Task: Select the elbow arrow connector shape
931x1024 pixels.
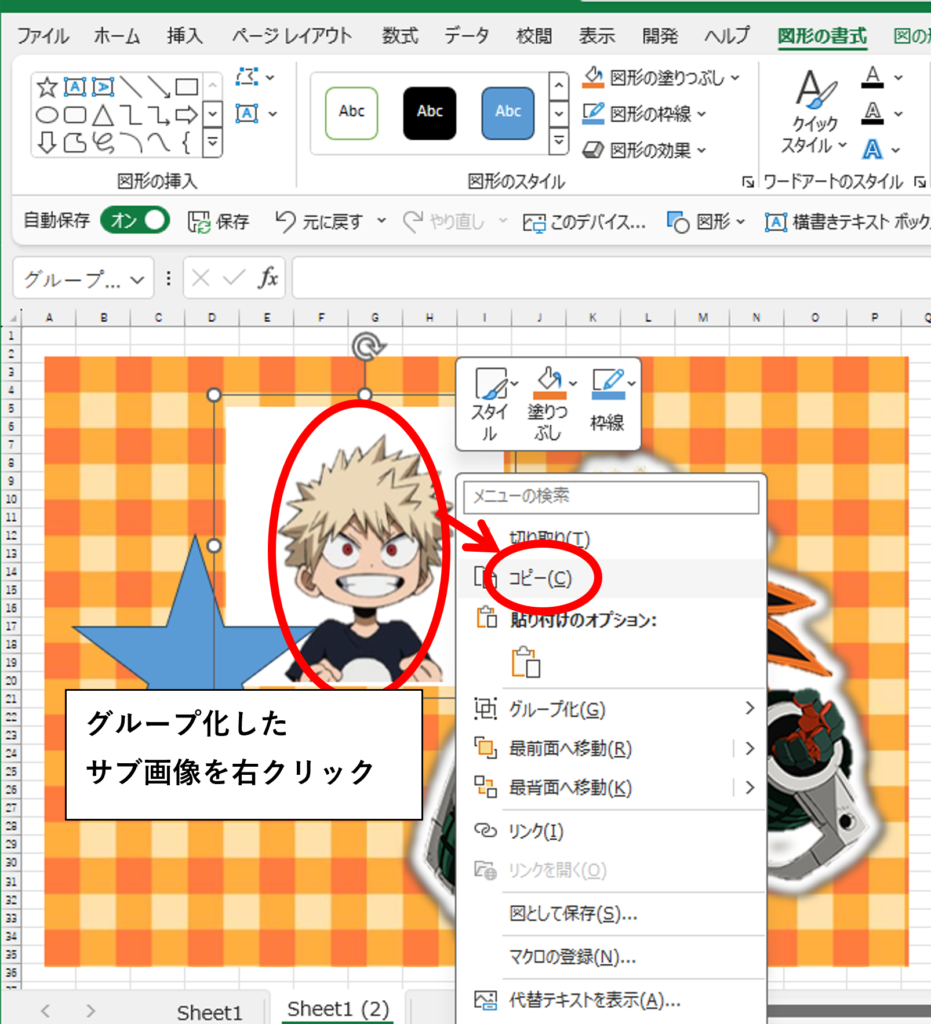Action: point(159,115)
